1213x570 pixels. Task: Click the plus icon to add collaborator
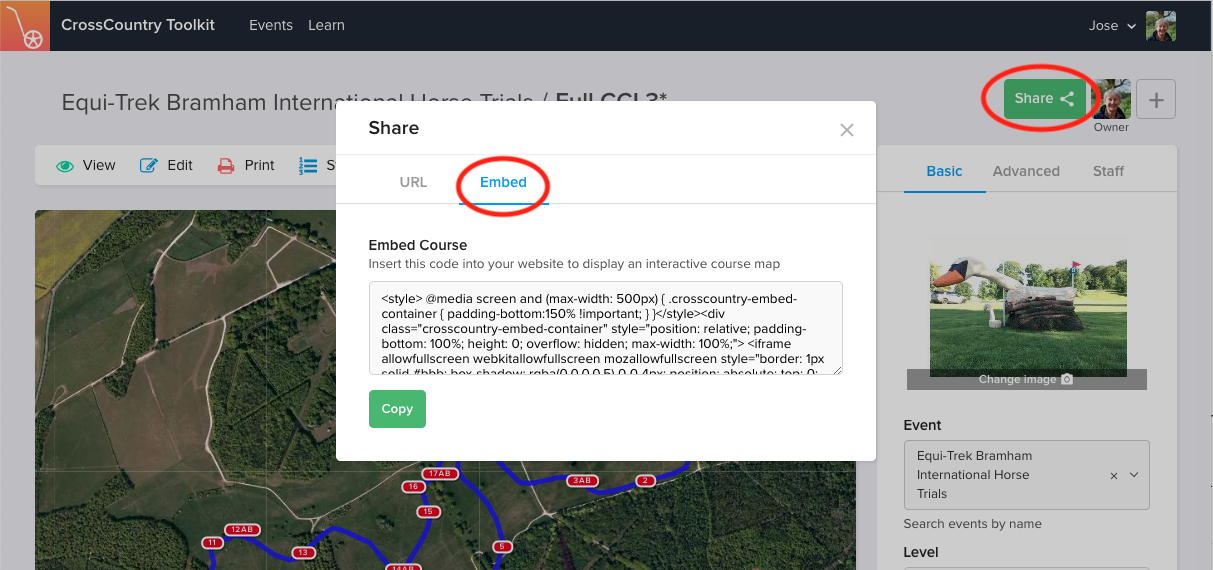click(1156, 99)
